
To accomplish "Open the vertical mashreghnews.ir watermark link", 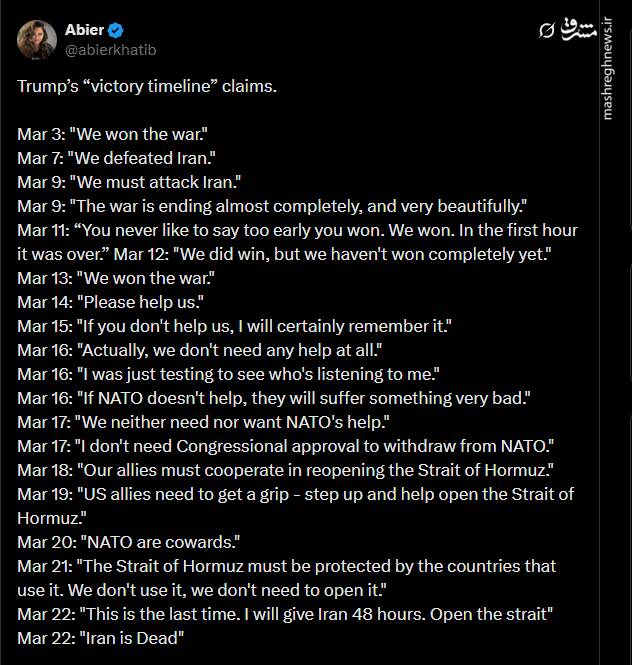I will (x=608, y=68).
